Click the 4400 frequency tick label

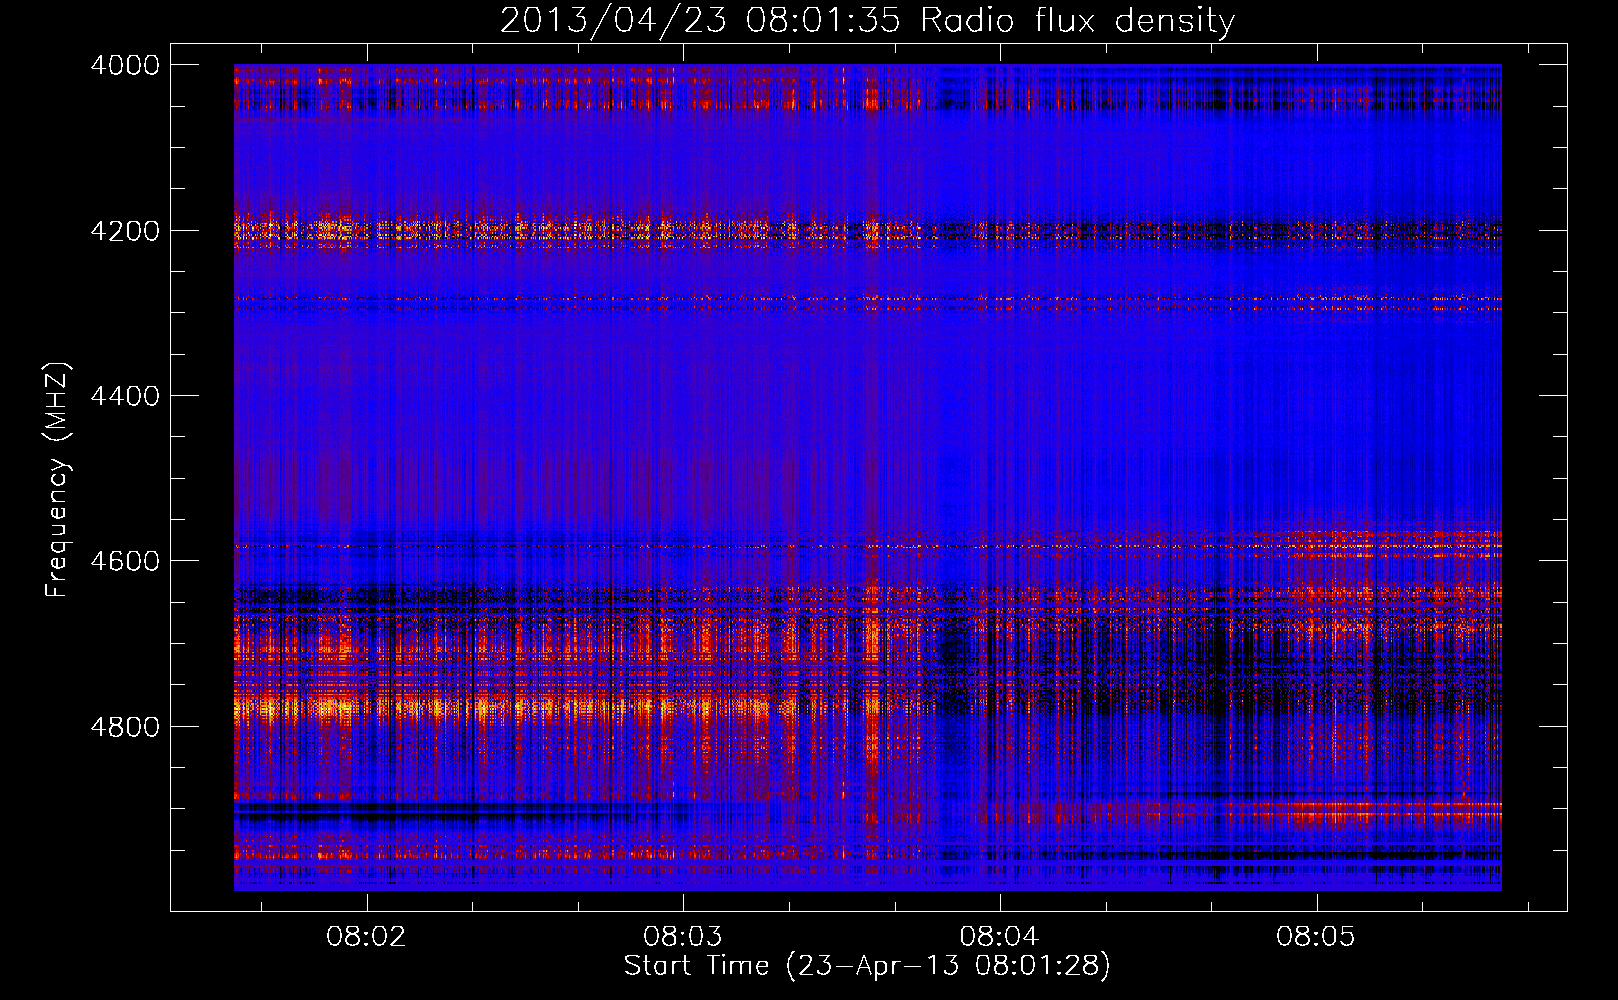(125, 396)
